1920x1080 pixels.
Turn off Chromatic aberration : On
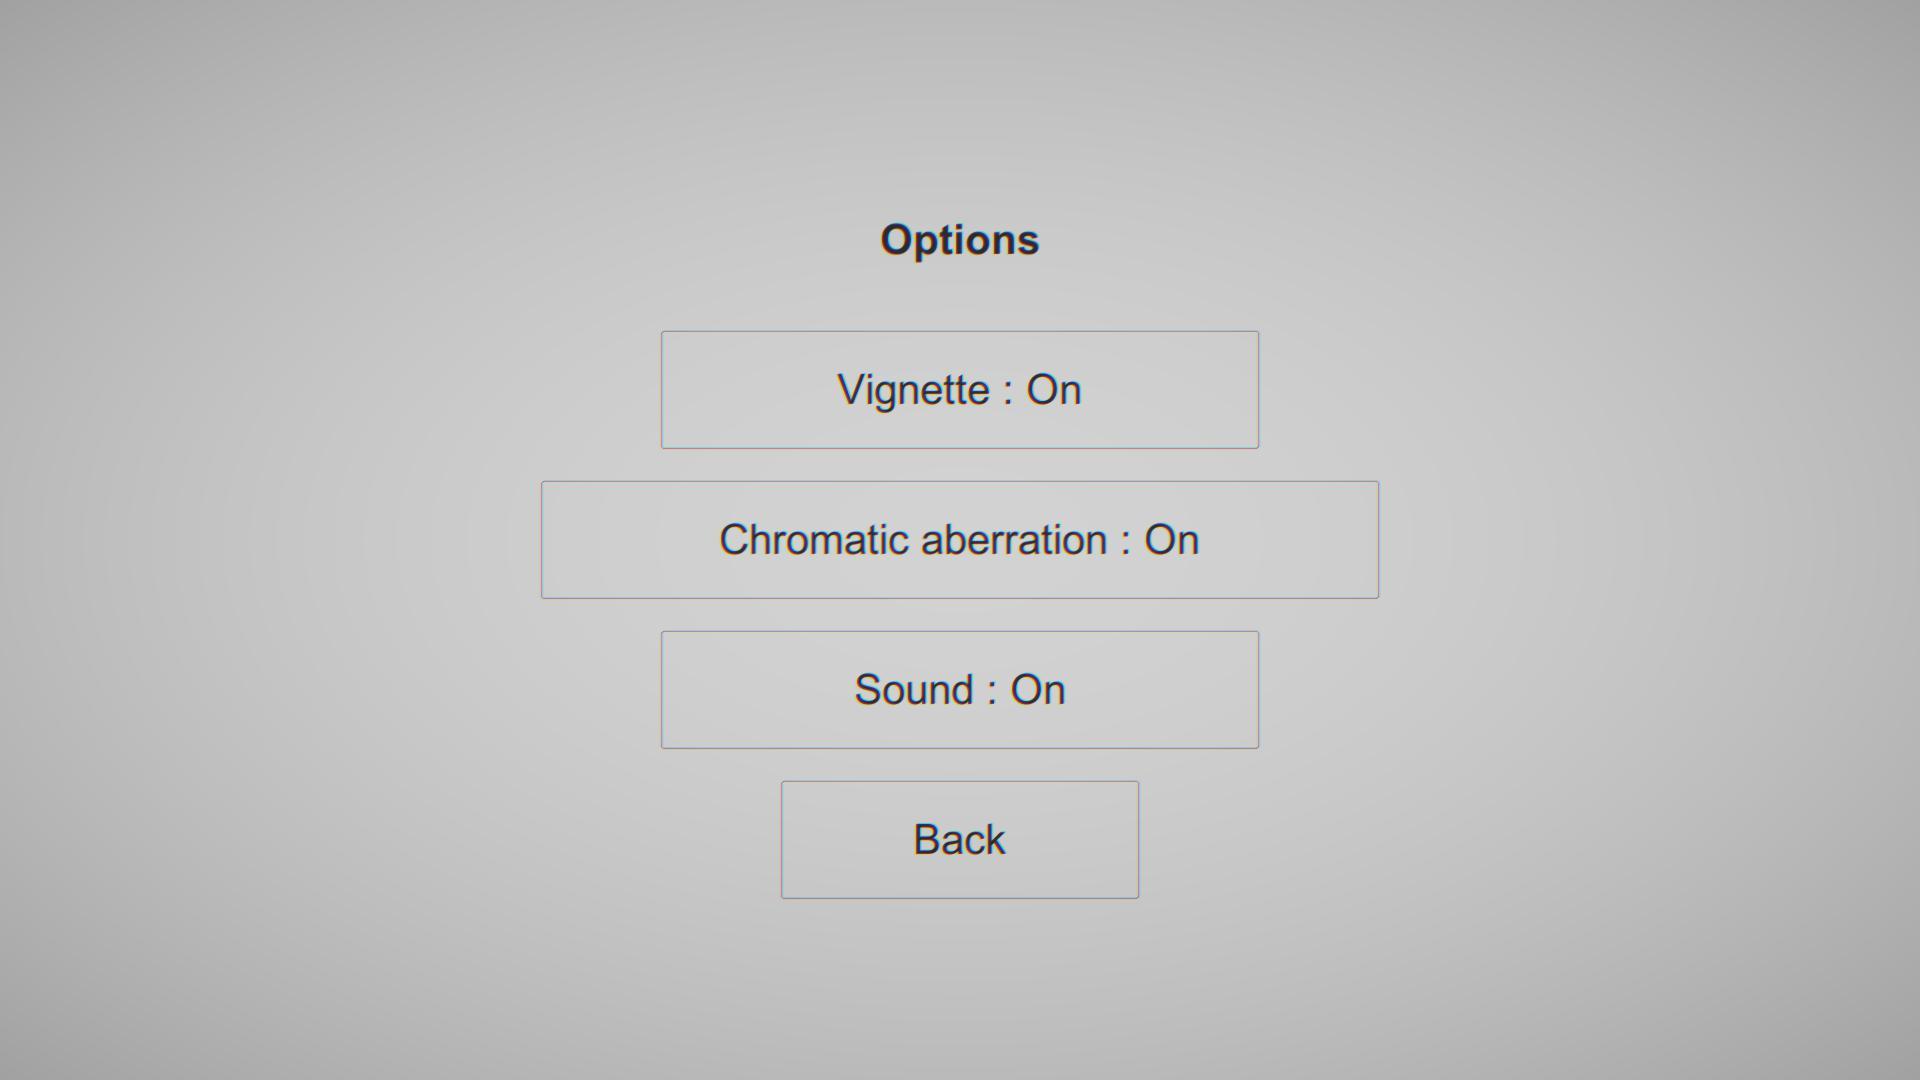pos(960,540)
